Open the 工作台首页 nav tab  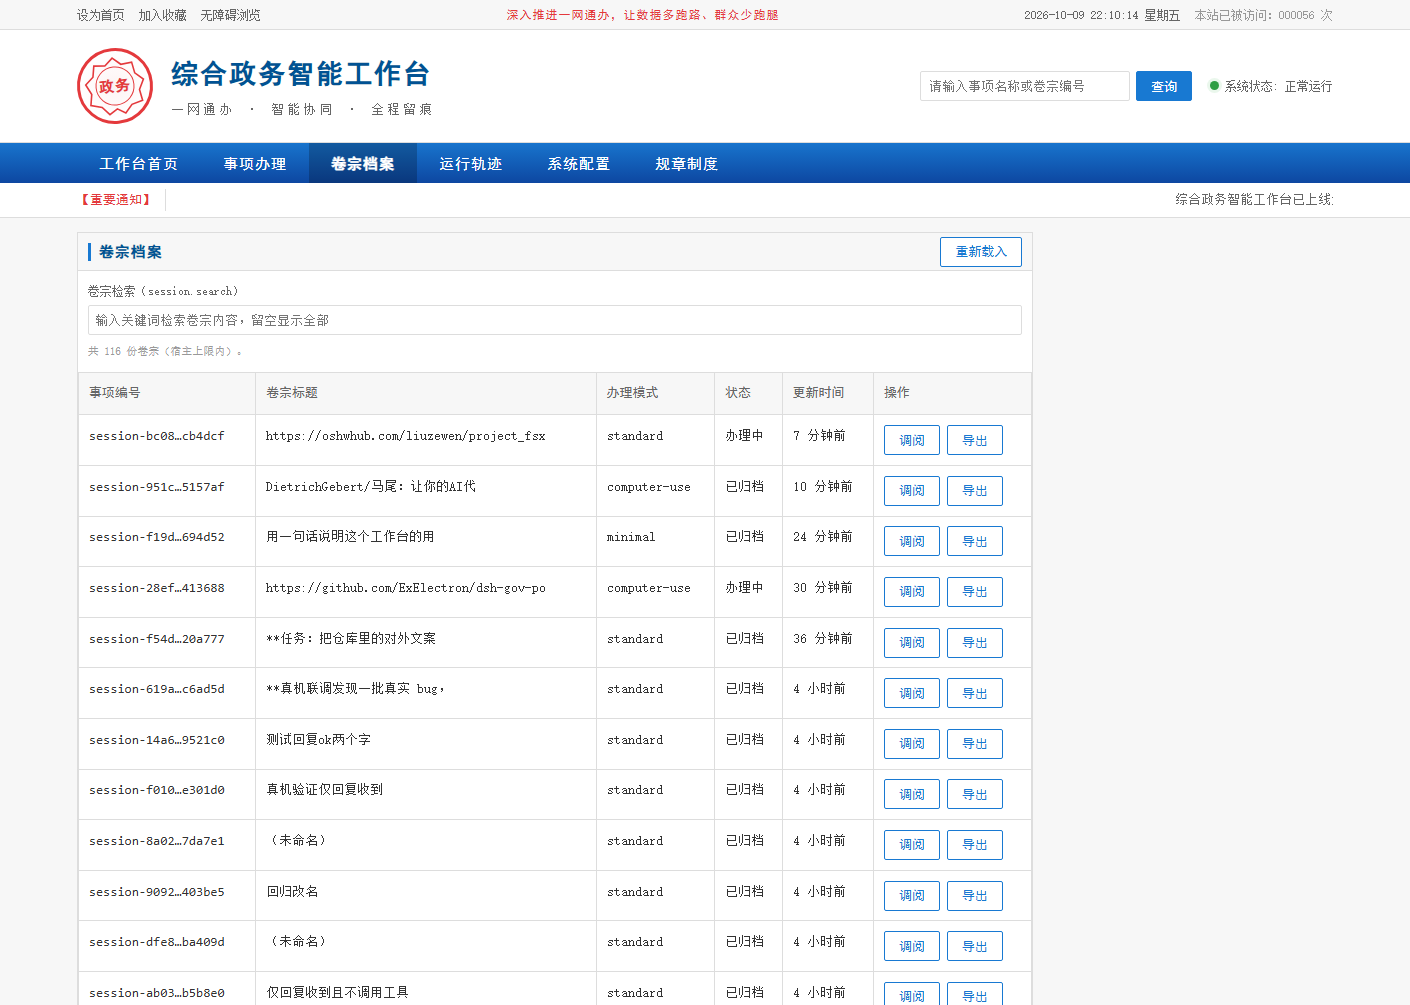coord(139,164)
